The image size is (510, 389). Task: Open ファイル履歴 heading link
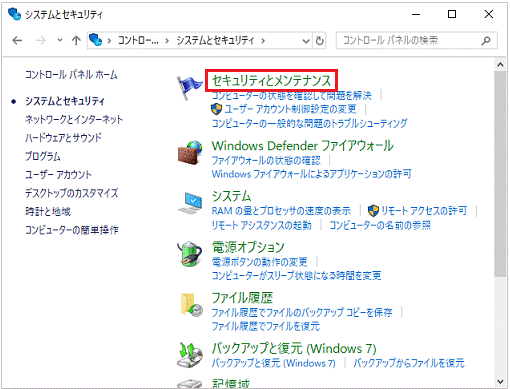(x=242, y=298)
